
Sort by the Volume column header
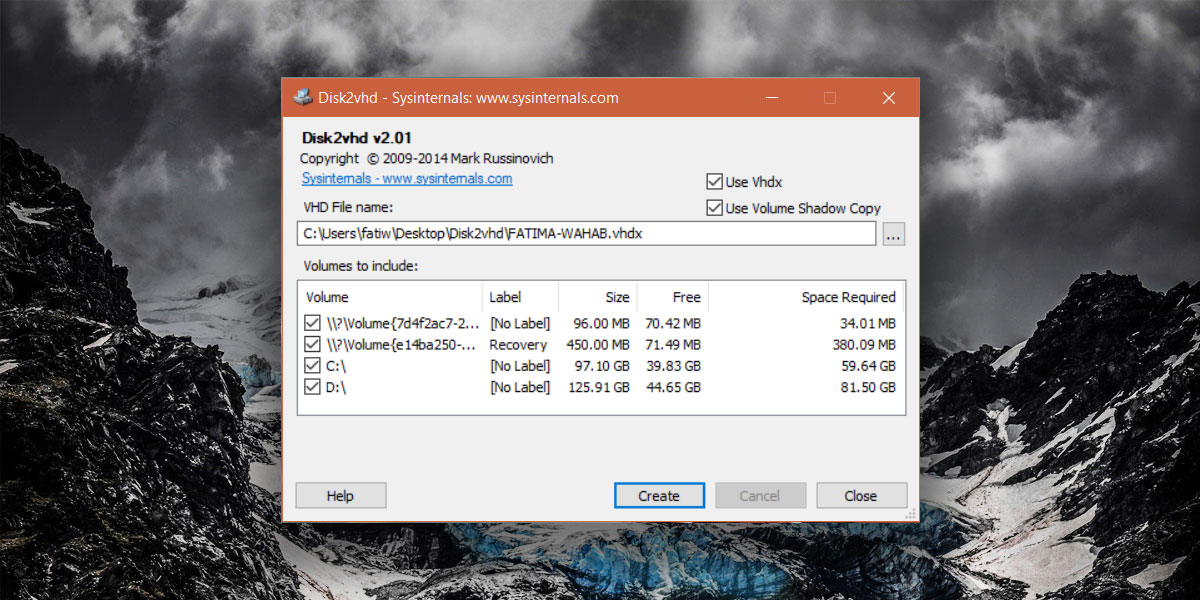[390, 297]
